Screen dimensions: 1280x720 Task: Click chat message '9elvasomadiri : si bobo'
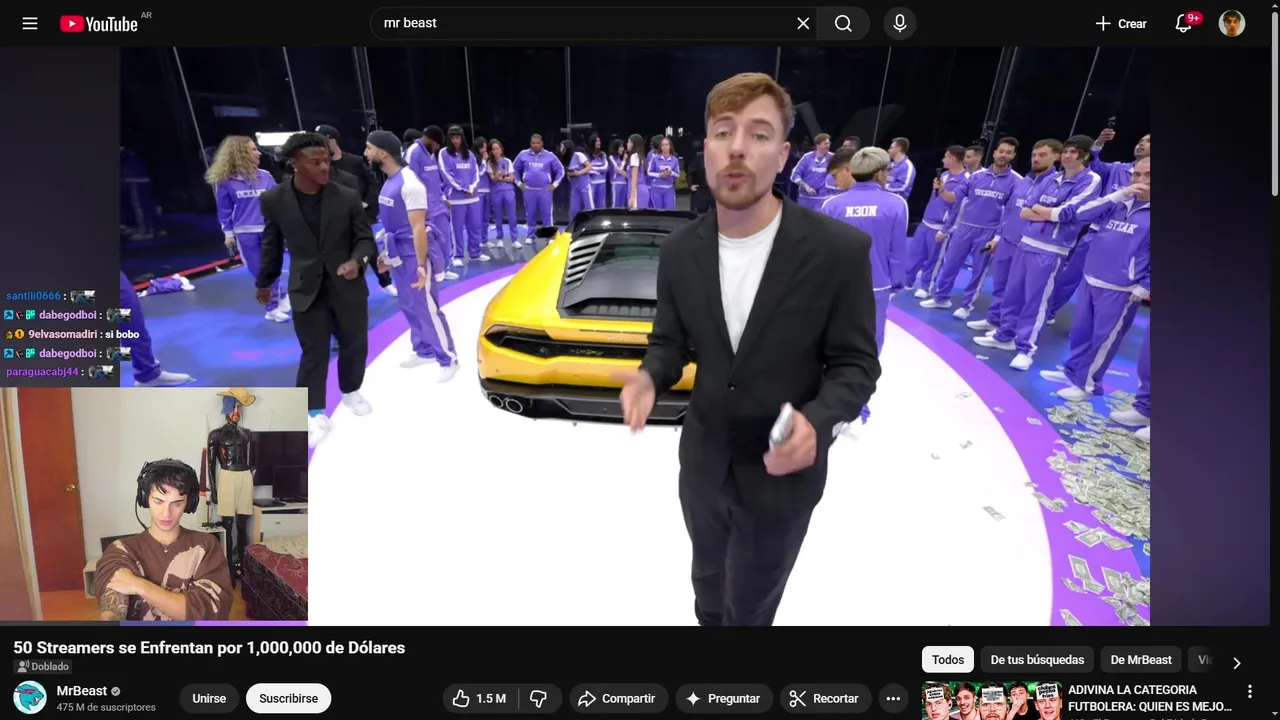(x=72, y=334)
